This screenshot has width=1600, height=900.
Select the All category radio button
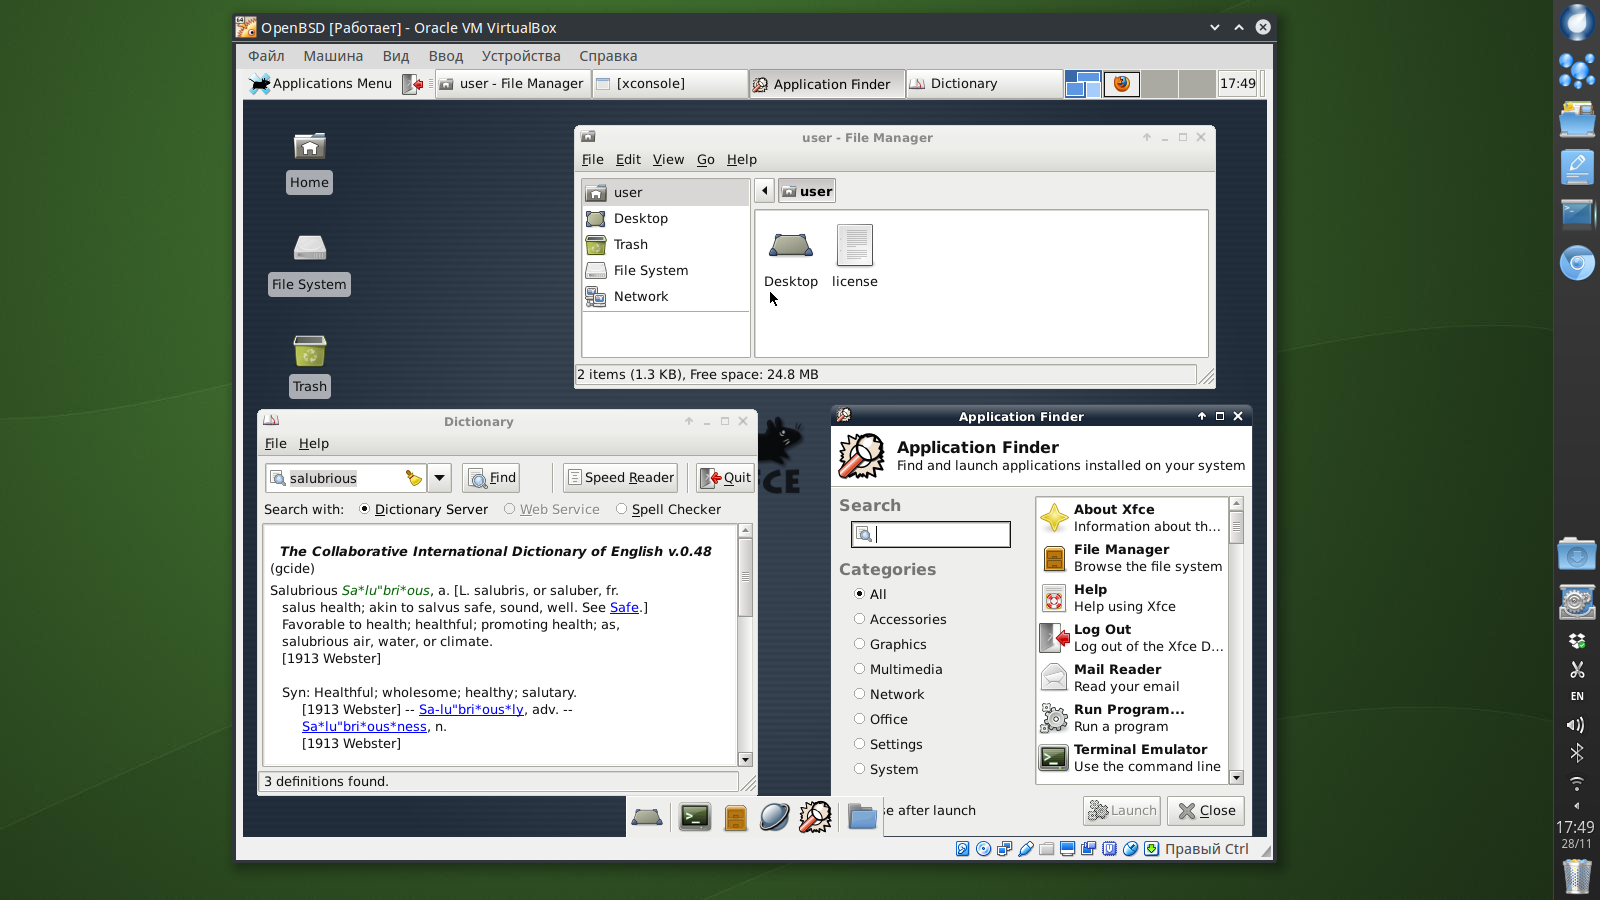(860, 594)
